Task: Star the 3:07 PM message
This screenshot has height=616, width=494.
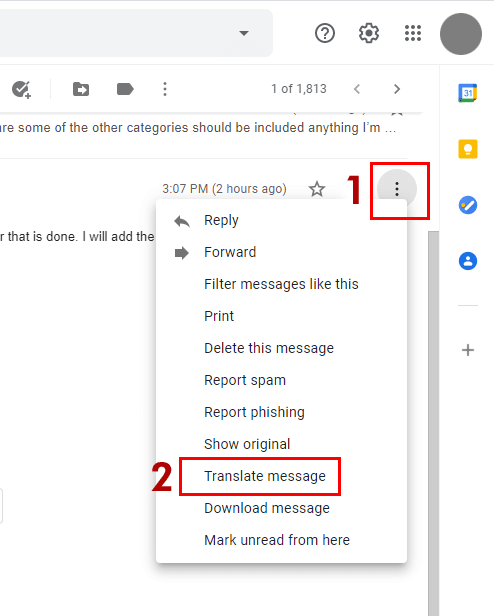Action: point(317,189)
